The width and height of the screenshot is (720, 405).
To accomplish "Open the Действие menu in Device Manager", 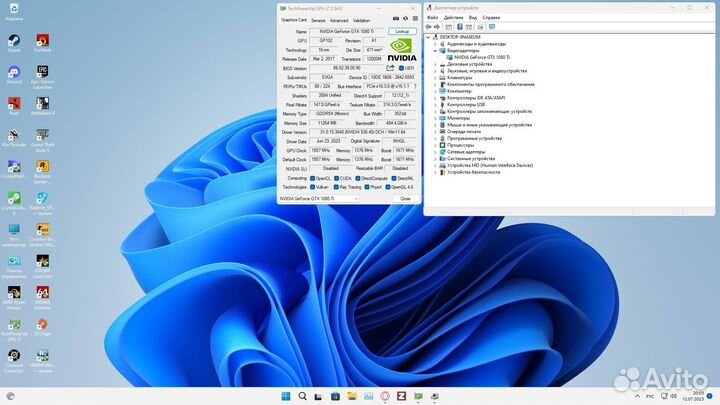I will point(454,18).
